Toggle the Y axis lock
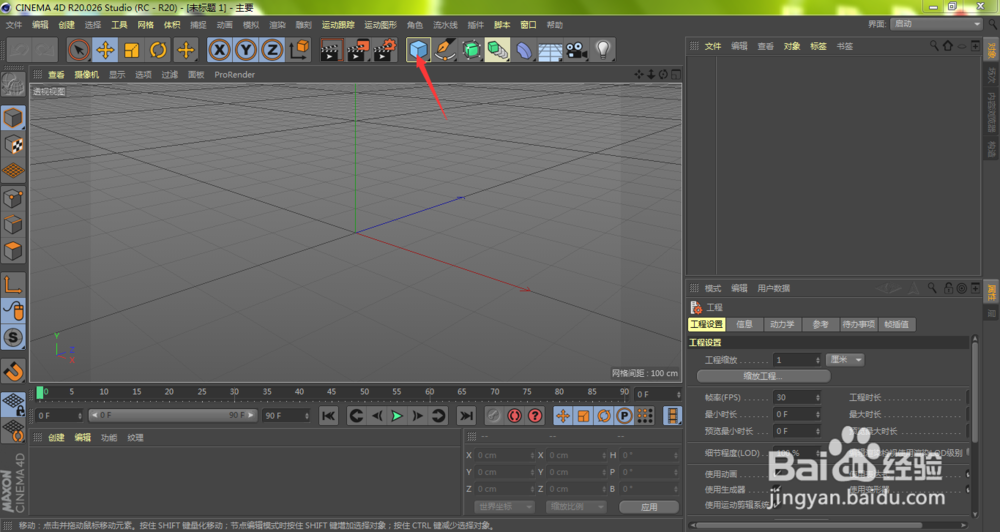The width and height of the screenshot is (1000, 532). 246,50
